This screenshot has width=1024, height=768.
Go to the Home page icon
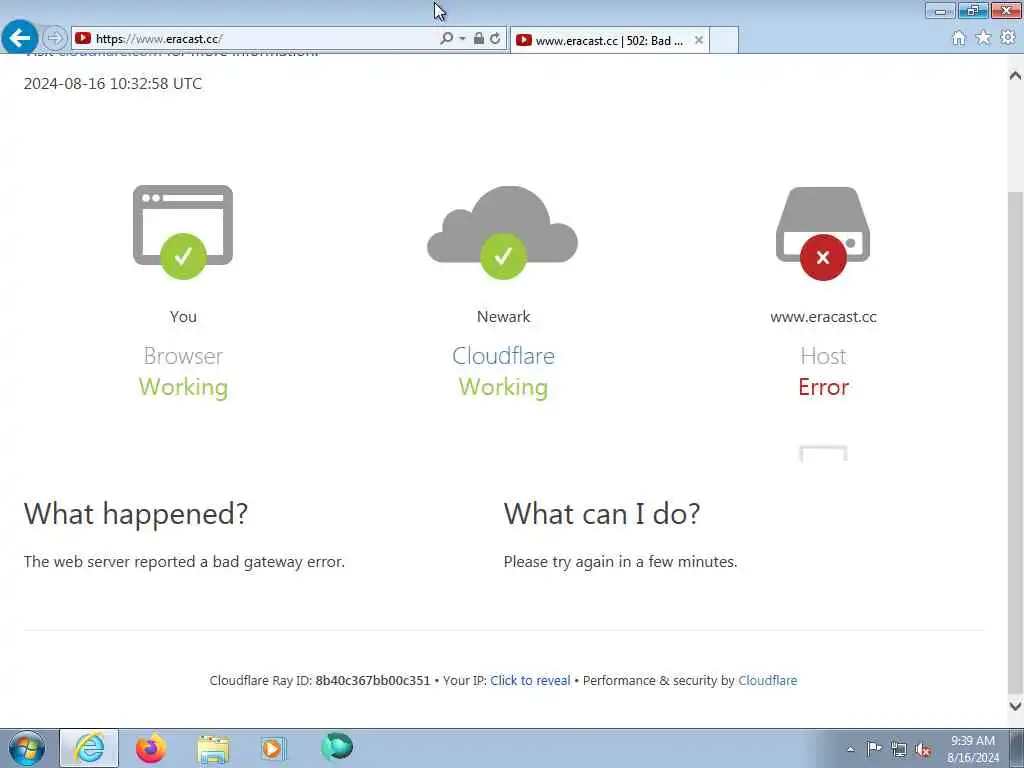959,38
